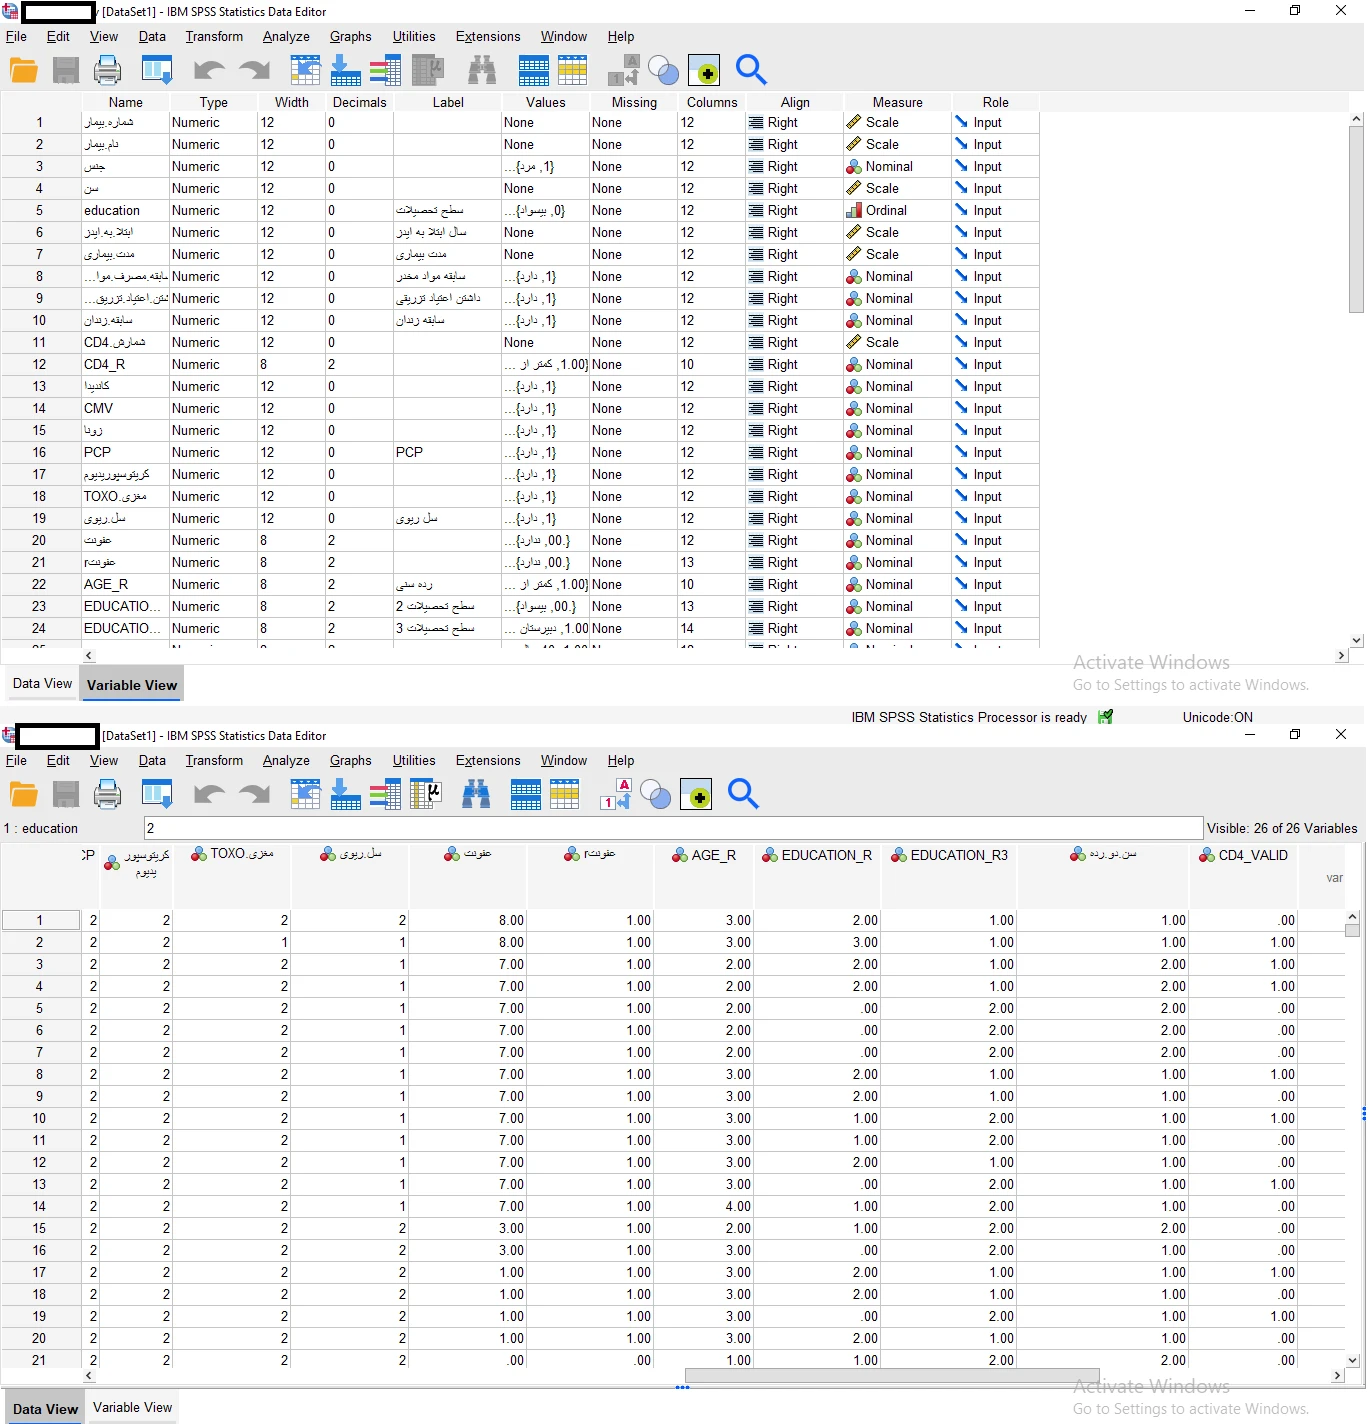Open Transform menu in lower window
The image size is (1372, 1424).
point(214,761)
